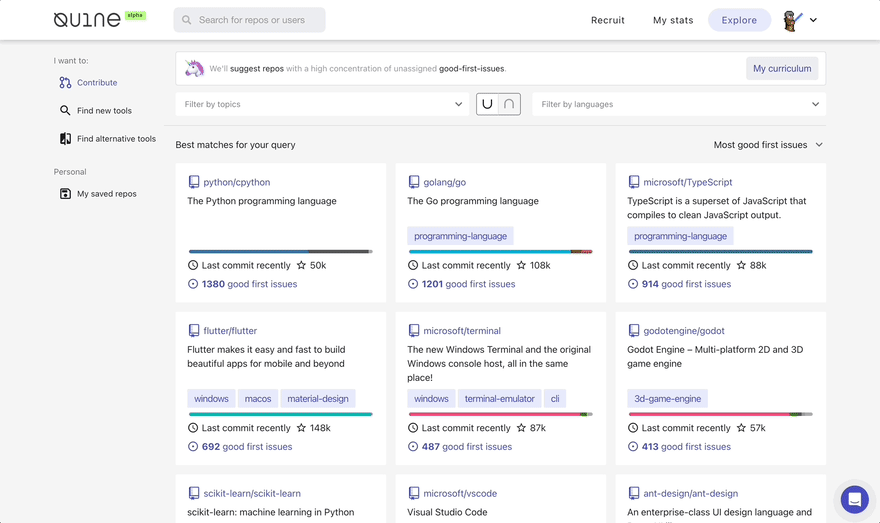This screenshot has width=880, height=523.
Task: Click the python/cpython language bar
Action: (x=281, y=251)
